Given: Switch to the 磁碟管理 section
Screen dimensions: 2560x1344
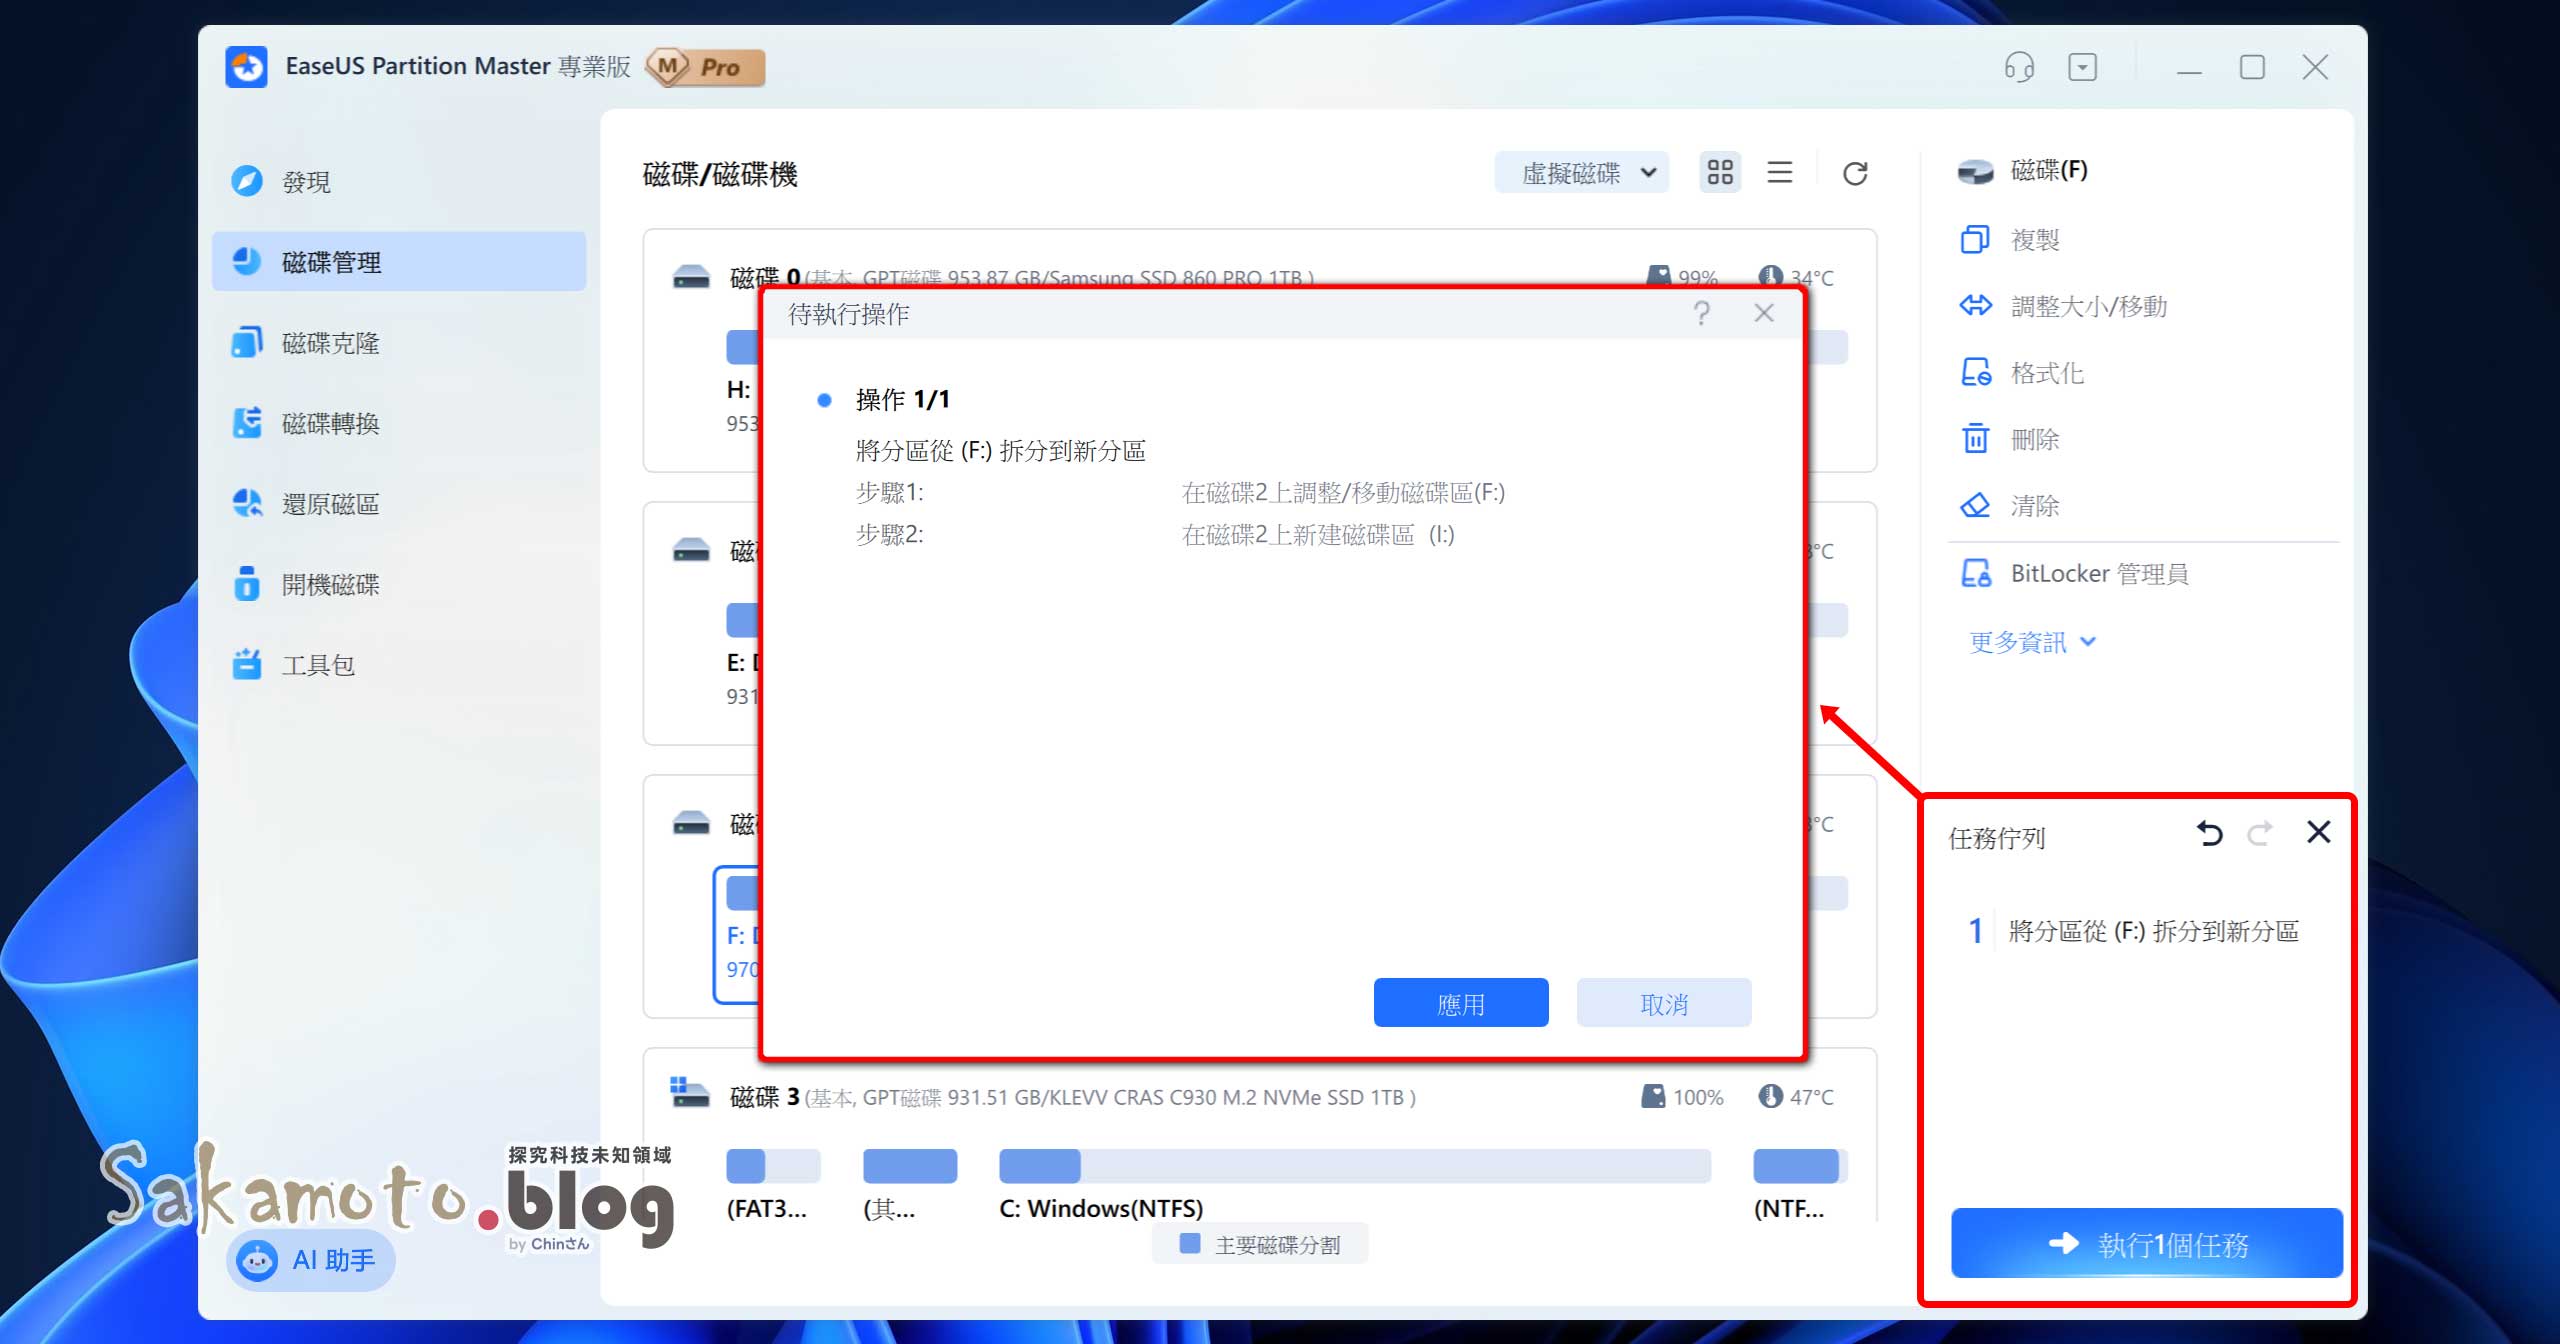Looking at the screenshot, I should pyautogui.click(x=332, y=262).
